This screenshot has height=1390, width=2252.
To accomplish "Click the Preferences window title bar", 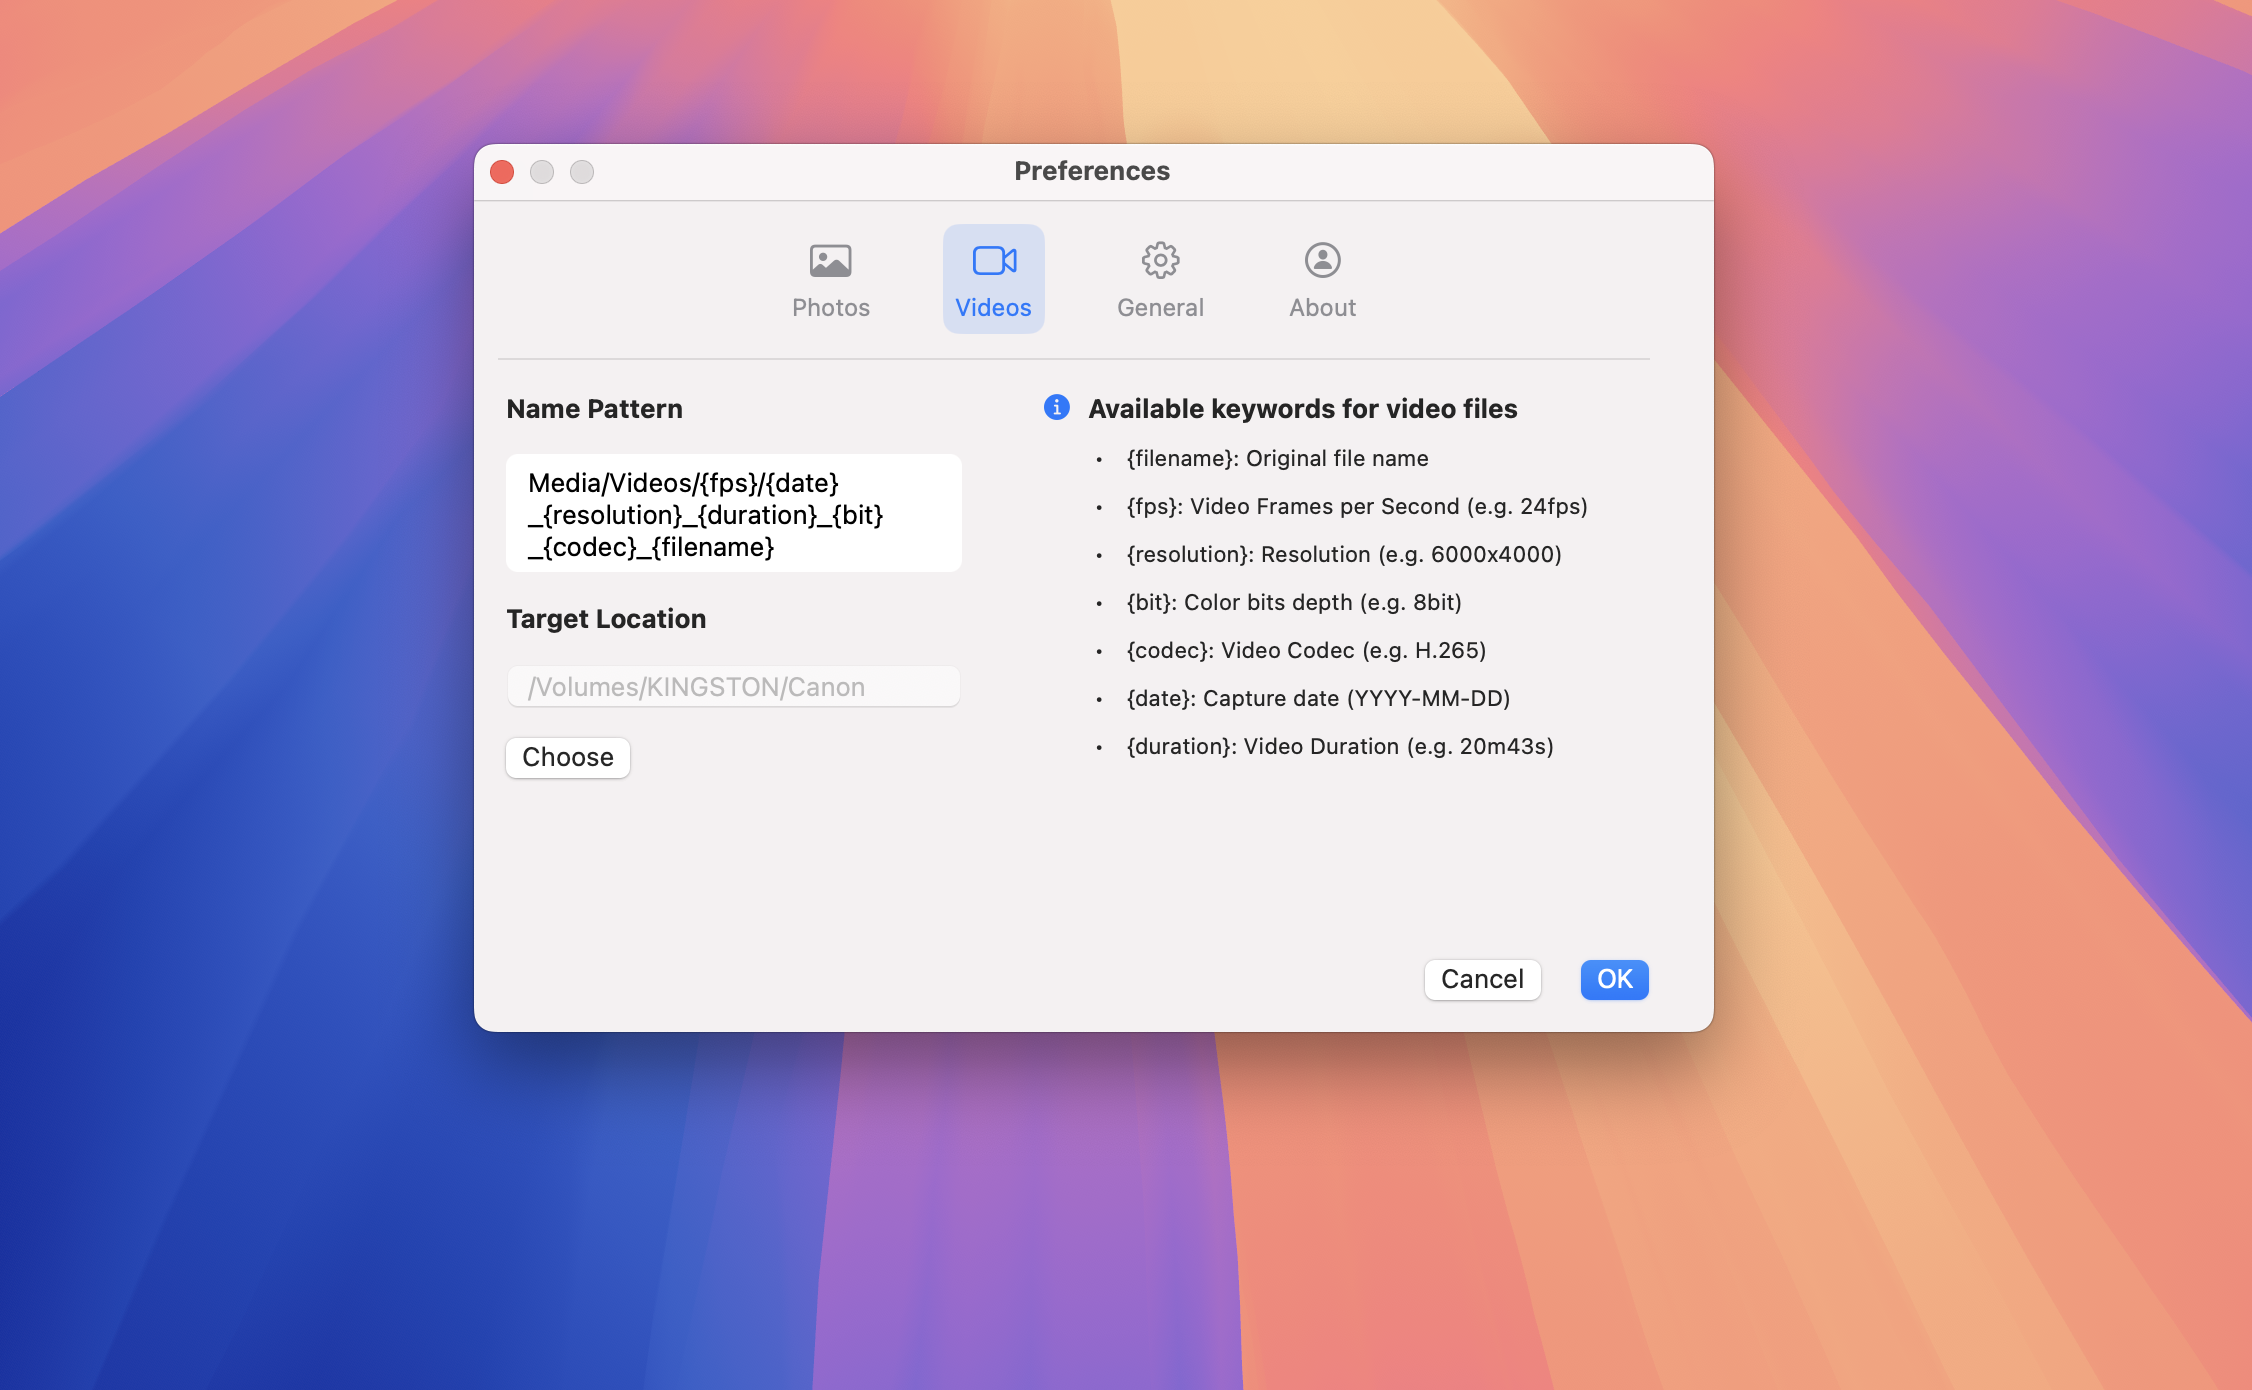I will [1091, 171].
